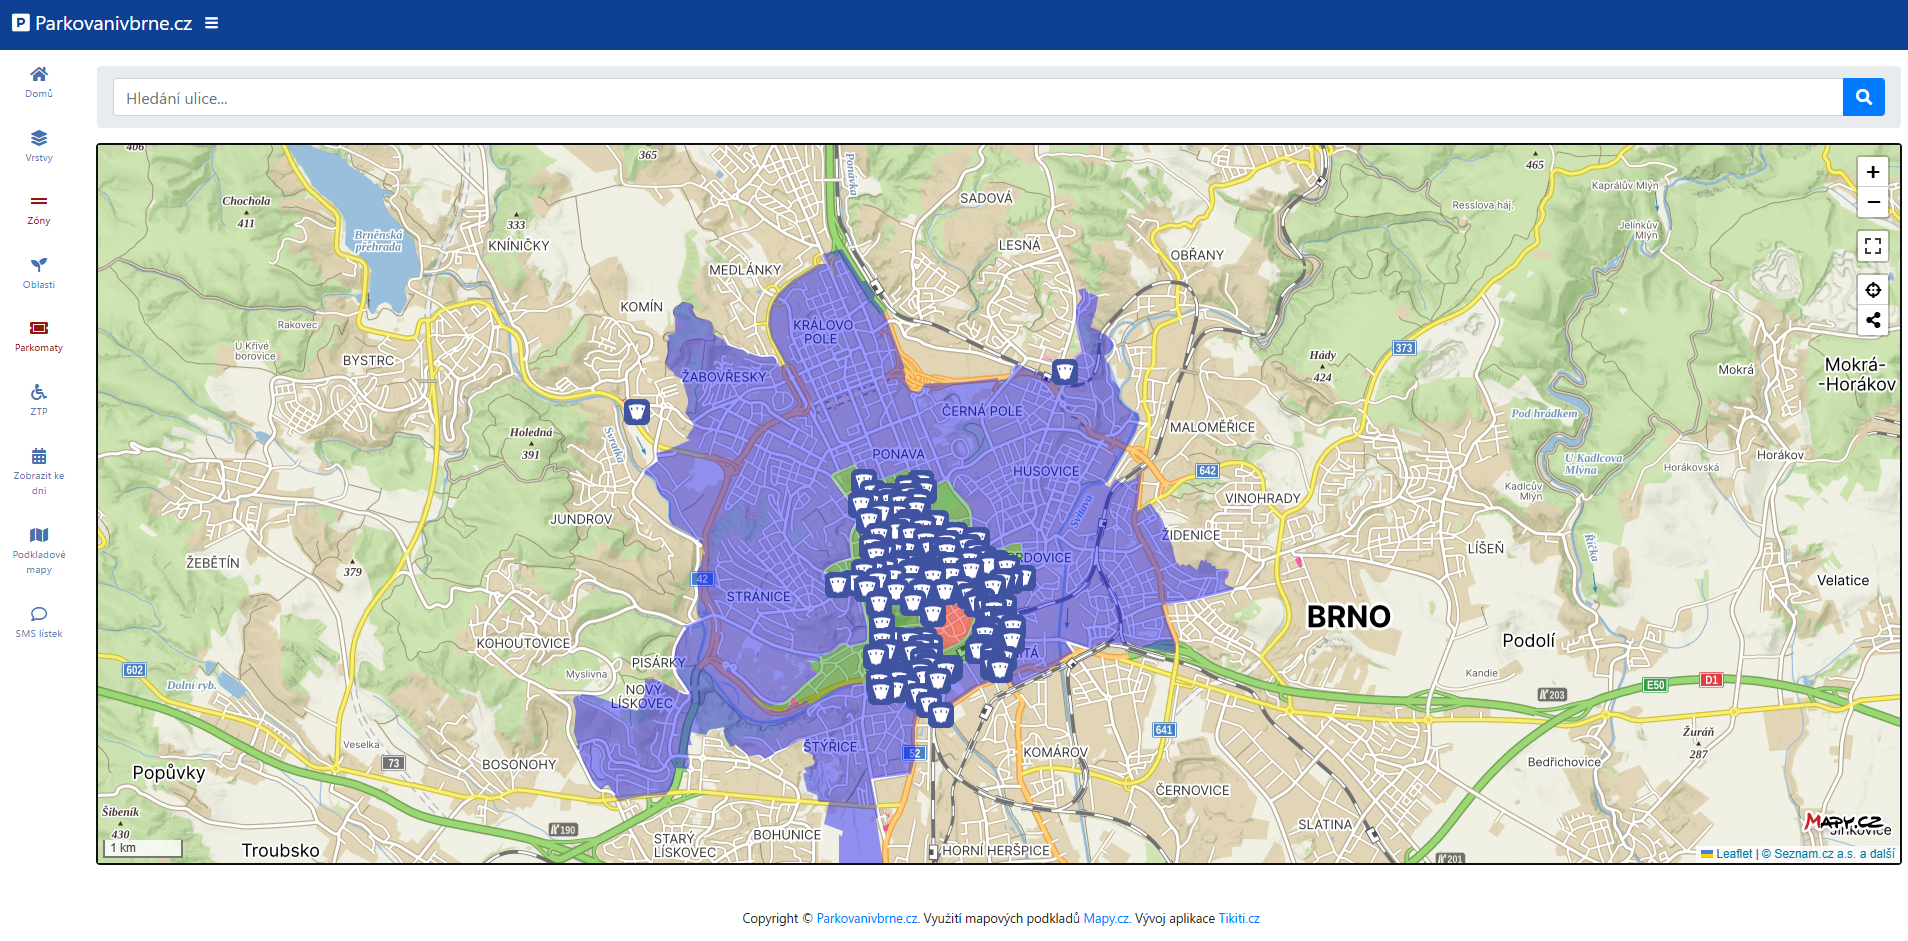The width and height of the screenshot is (1908, 941).
Task: Open the SMS lístek section
Action: 39,622
